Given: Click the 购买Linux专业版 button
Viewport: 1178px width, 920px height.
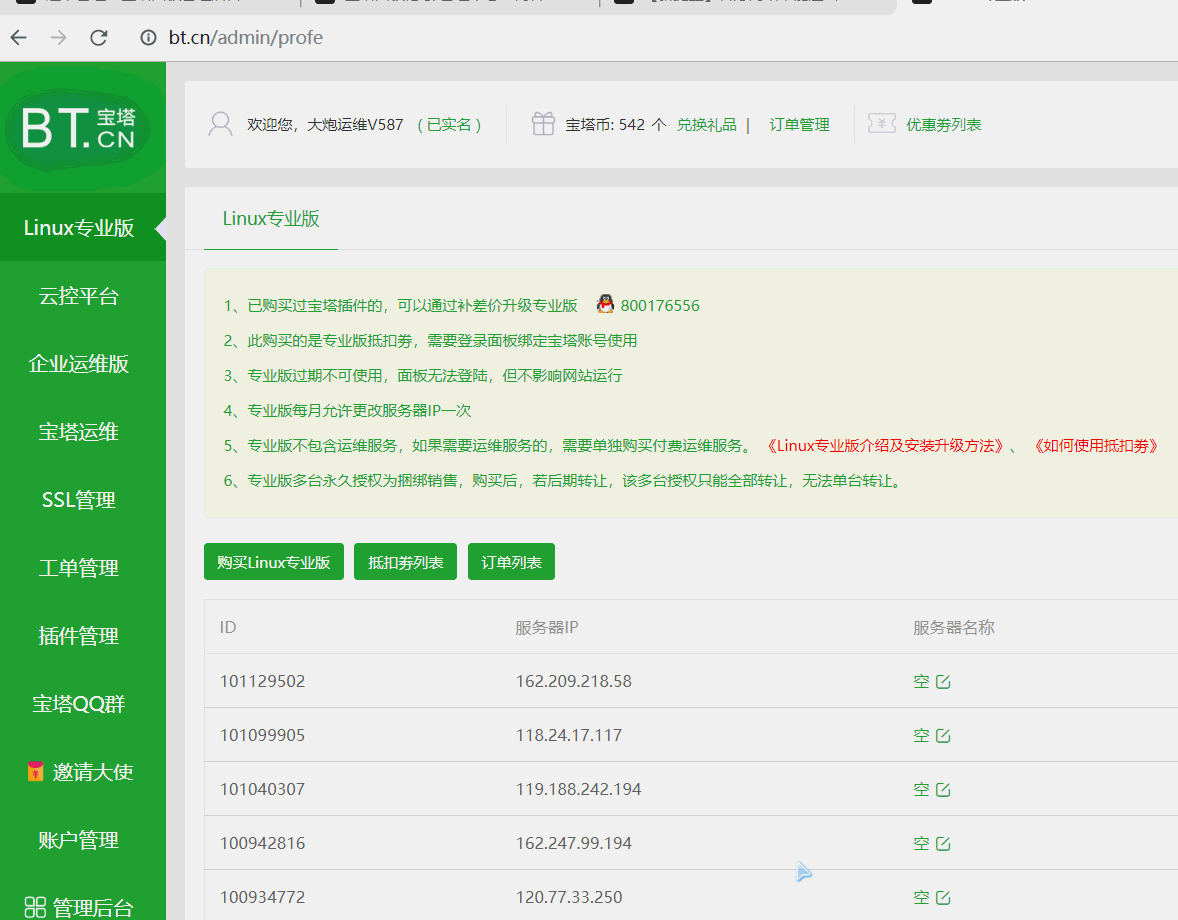Looking at the screenshot, I should (273, 562).
